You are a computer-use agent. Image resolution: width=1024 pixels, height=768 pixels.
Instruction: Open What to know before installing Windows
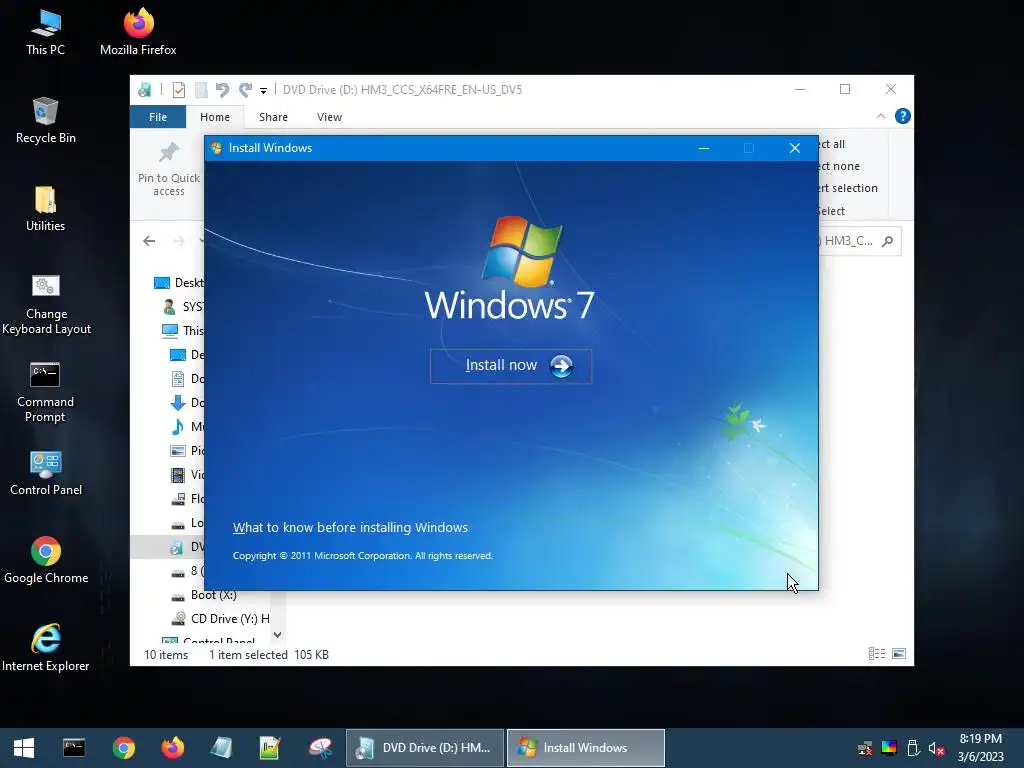[x=350, y=528]
